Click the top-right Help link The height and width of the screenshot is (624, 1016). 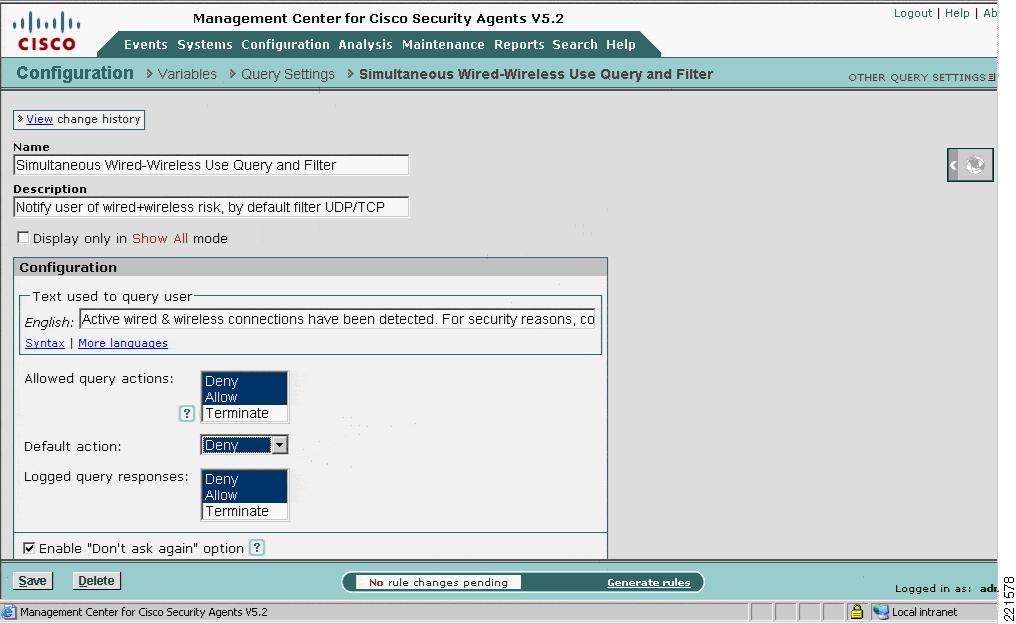957,13
